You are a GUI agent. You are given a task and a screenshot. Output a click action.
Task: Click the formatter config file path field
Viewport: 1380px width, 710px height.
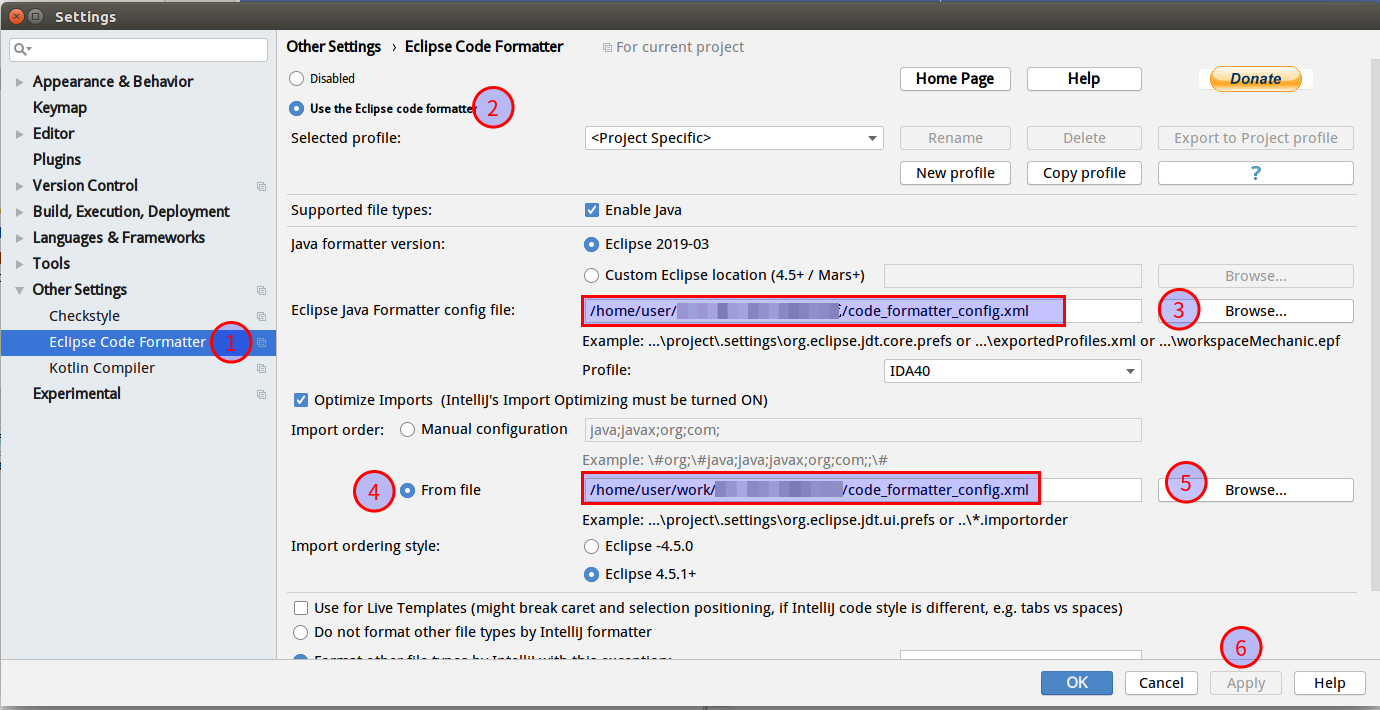point(862,311)
